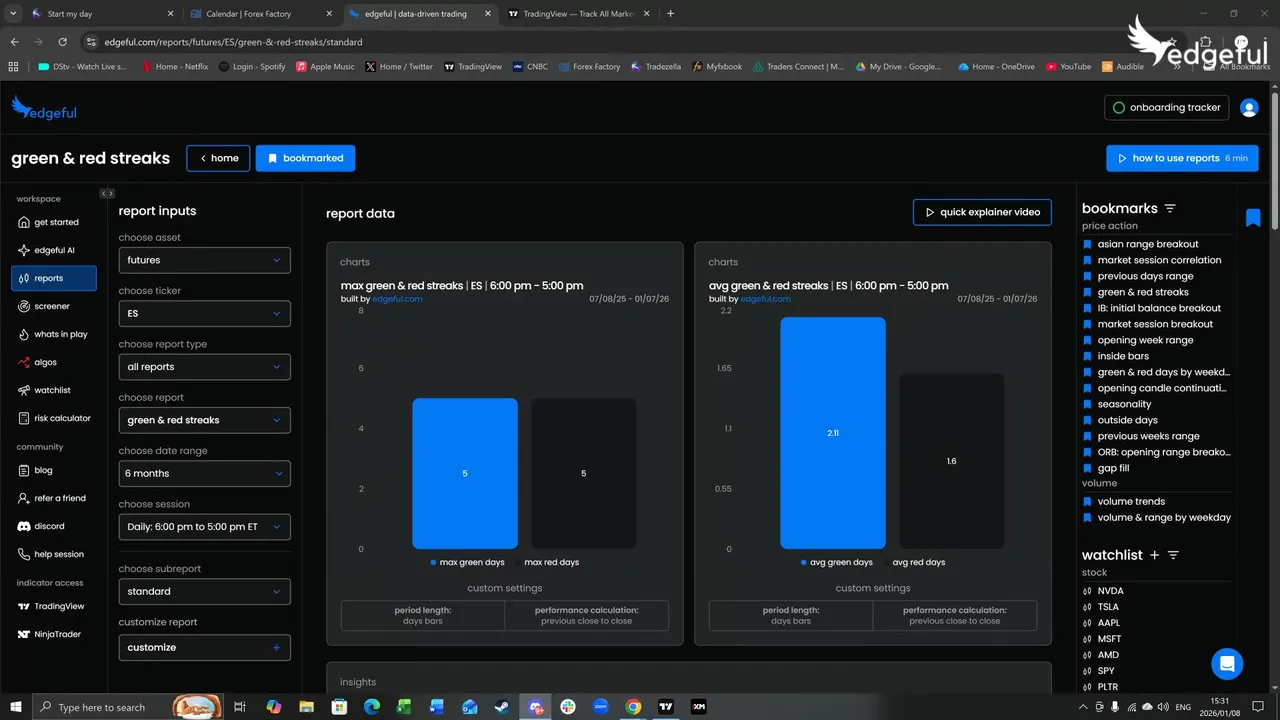This screenshot has width=1280, height=720.
Task: Toggle avg red days legend series
Action: (913, 562)
